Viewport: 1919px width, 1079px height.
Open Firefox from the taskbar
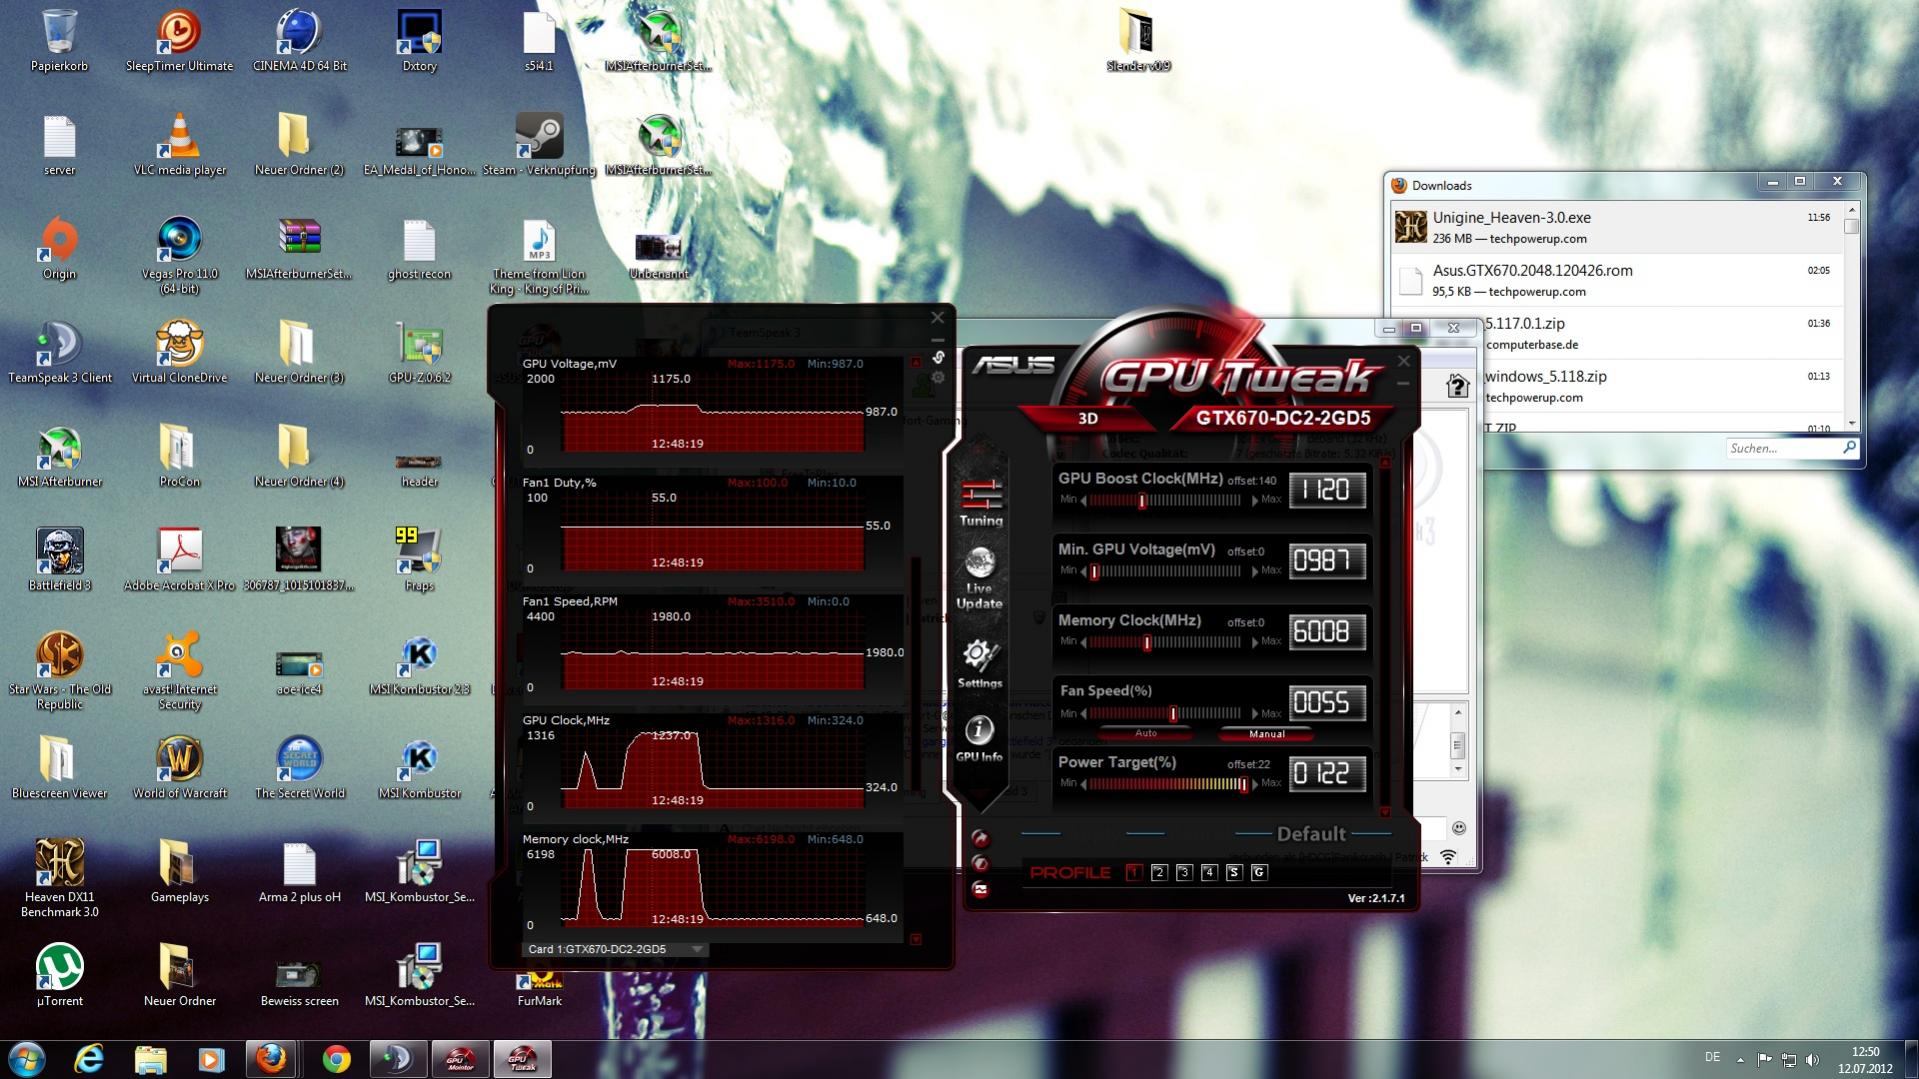pyautogui.click(x=271, y=1059)
